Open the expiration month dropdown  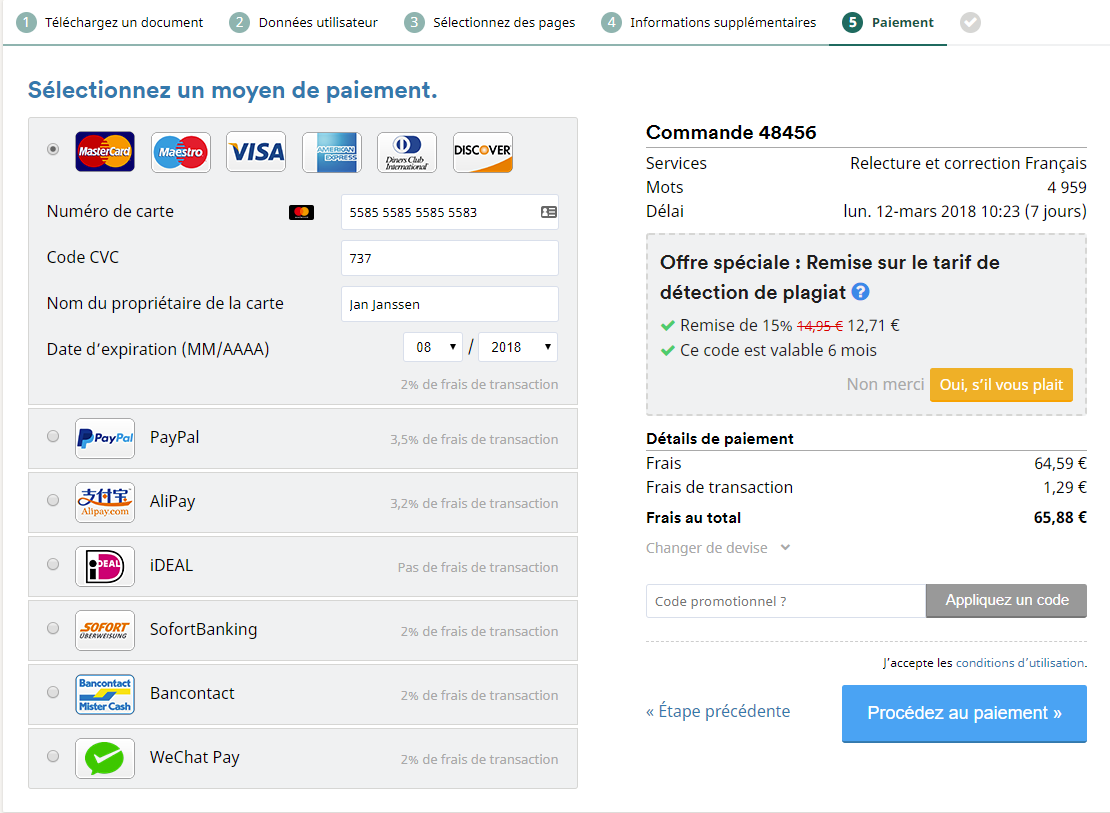[x=433, y=347]
